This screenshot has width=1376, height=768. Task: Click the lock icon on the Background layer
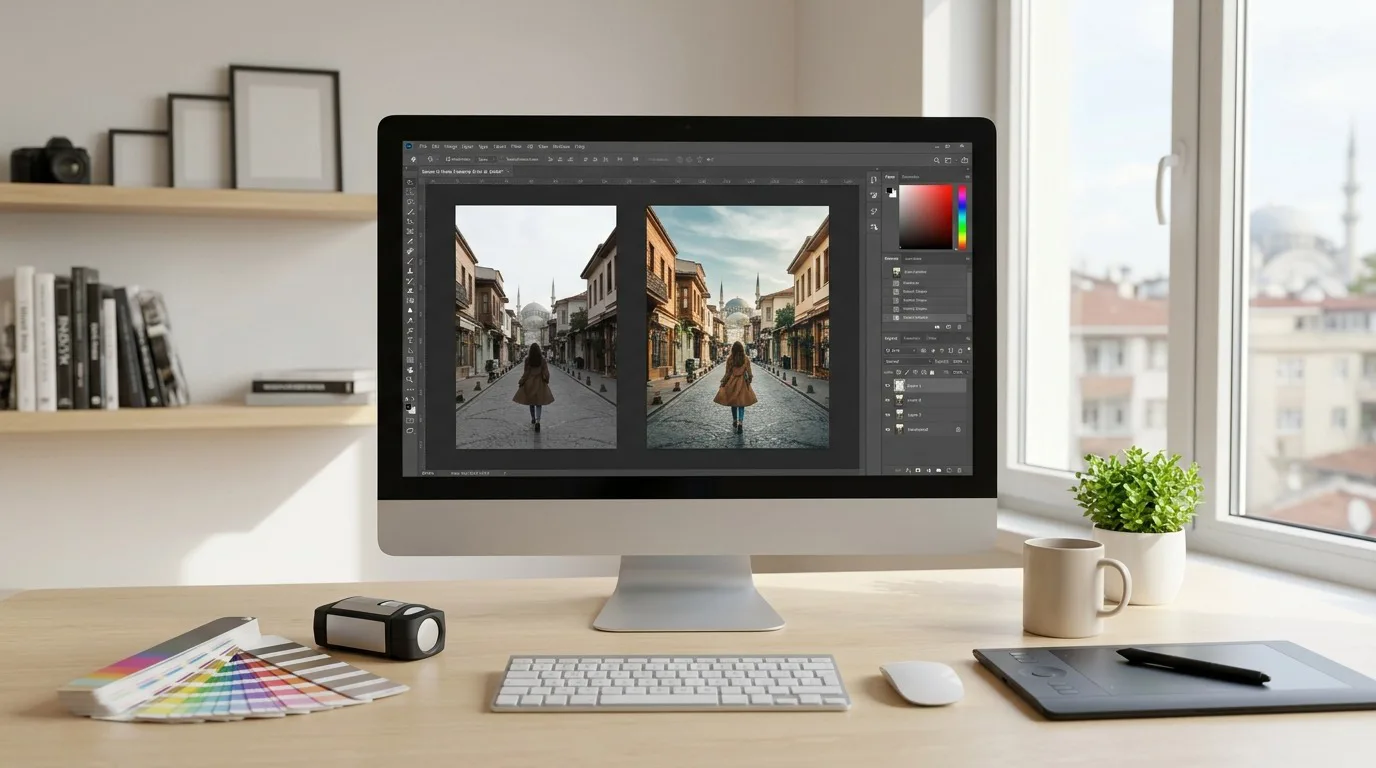pyautogui.click(x=958, y=429)
